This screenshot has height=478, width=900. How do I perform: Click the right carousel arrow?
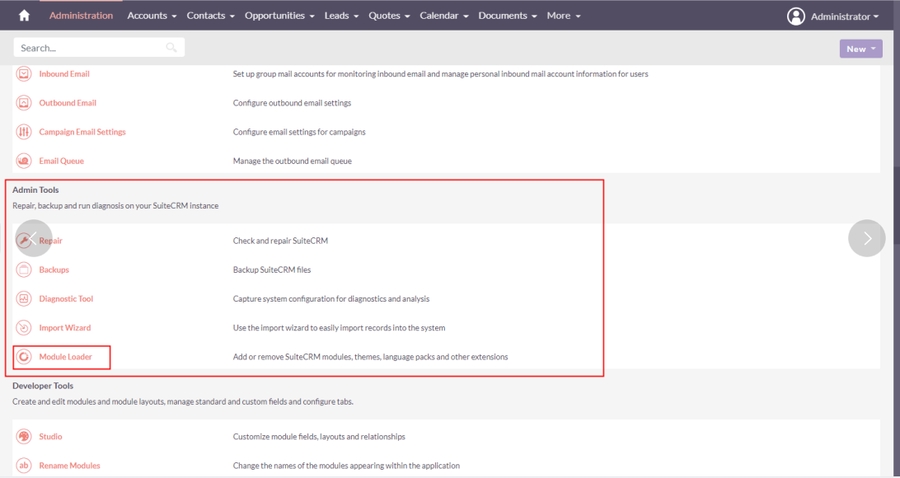[x=867, y=238]
